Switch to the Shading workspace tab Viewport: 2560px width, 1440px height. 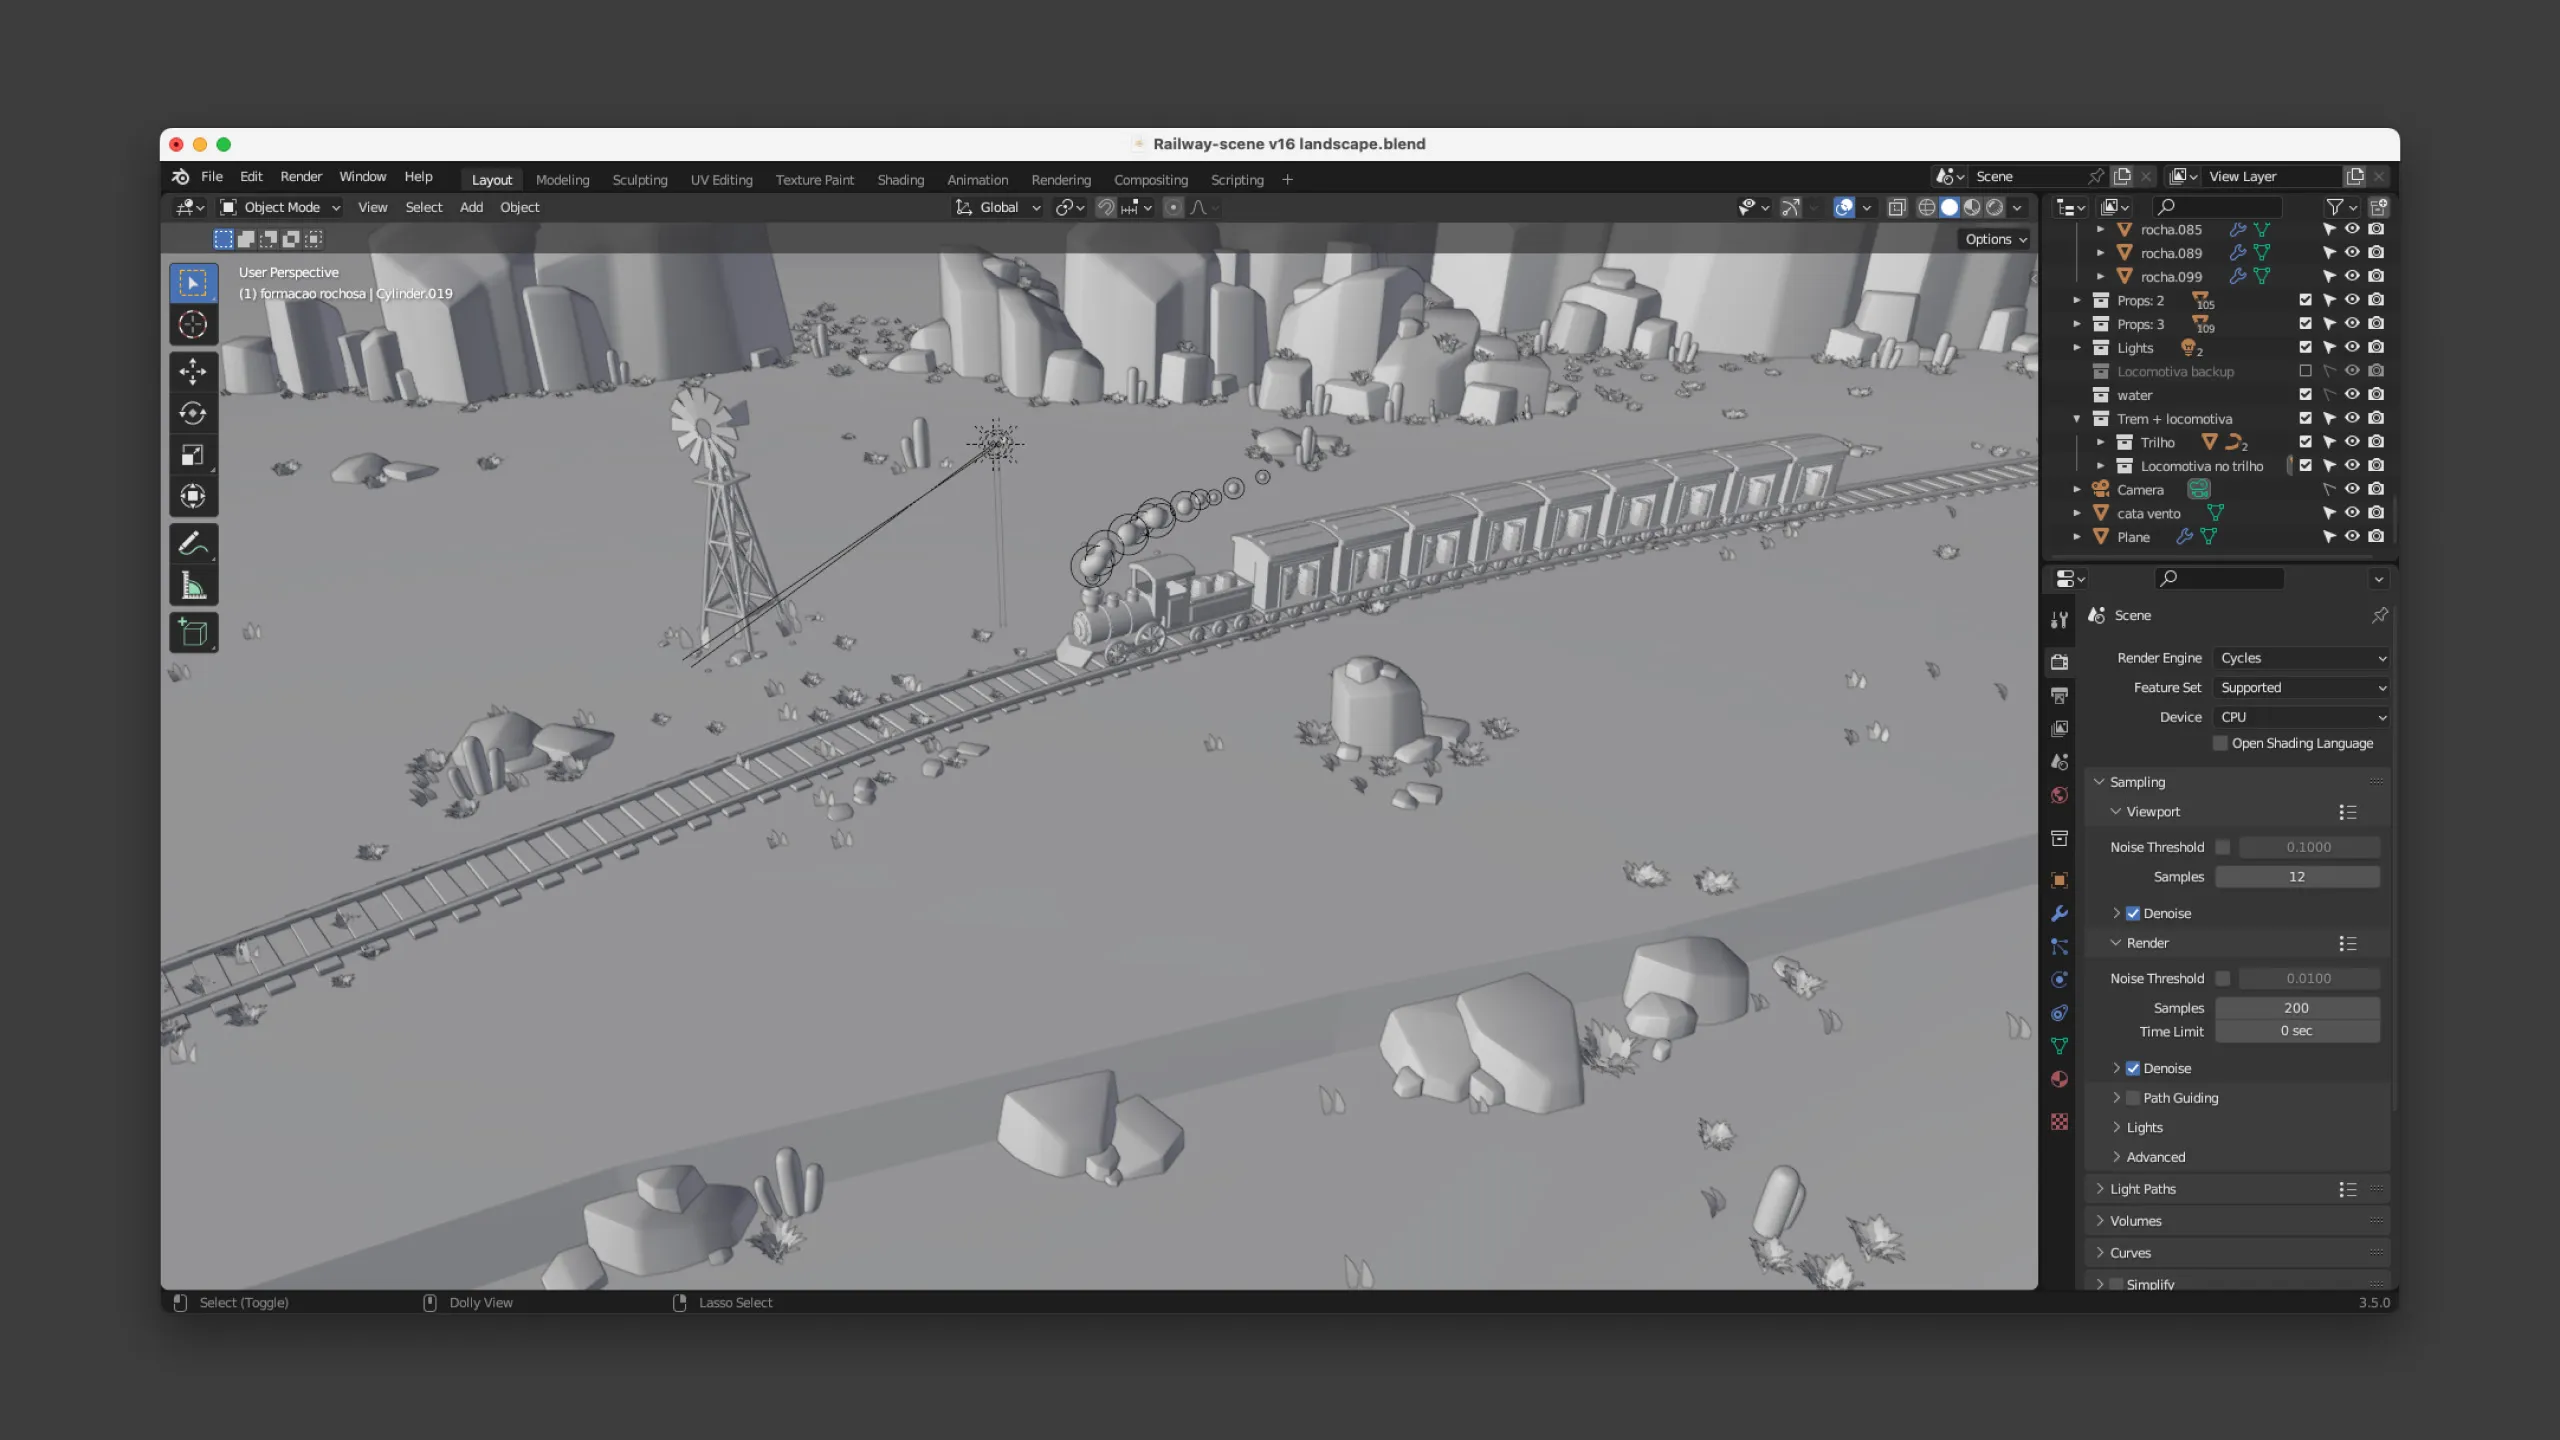(x=900, y=180)
